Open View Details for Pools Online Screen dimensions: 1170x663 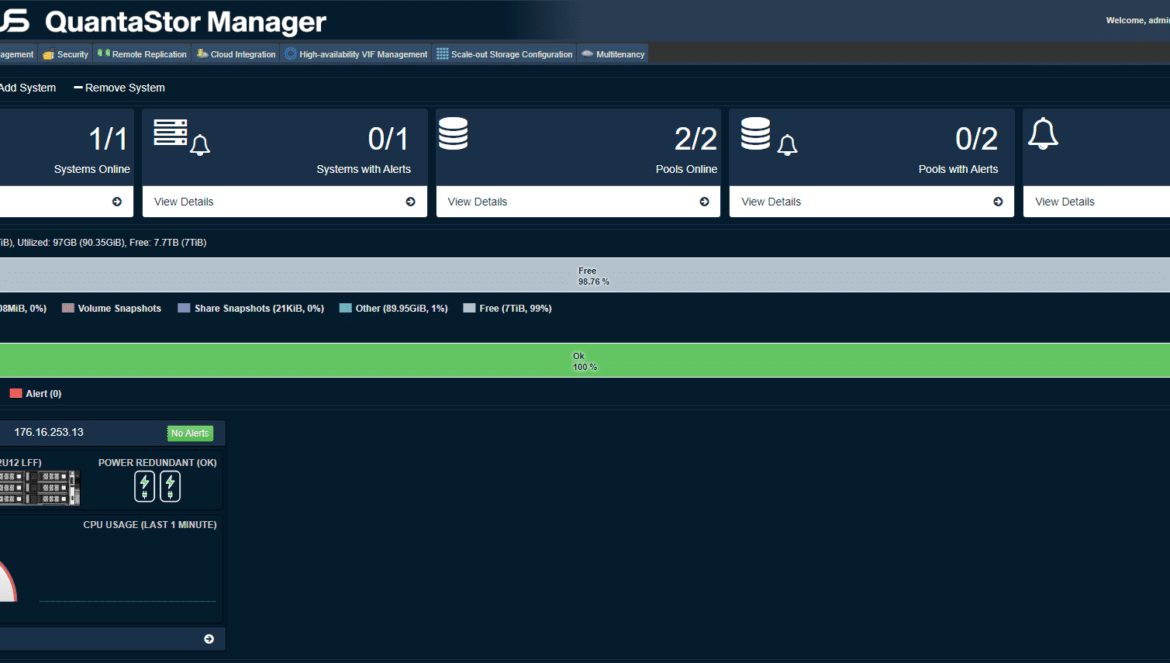[578, 201]
